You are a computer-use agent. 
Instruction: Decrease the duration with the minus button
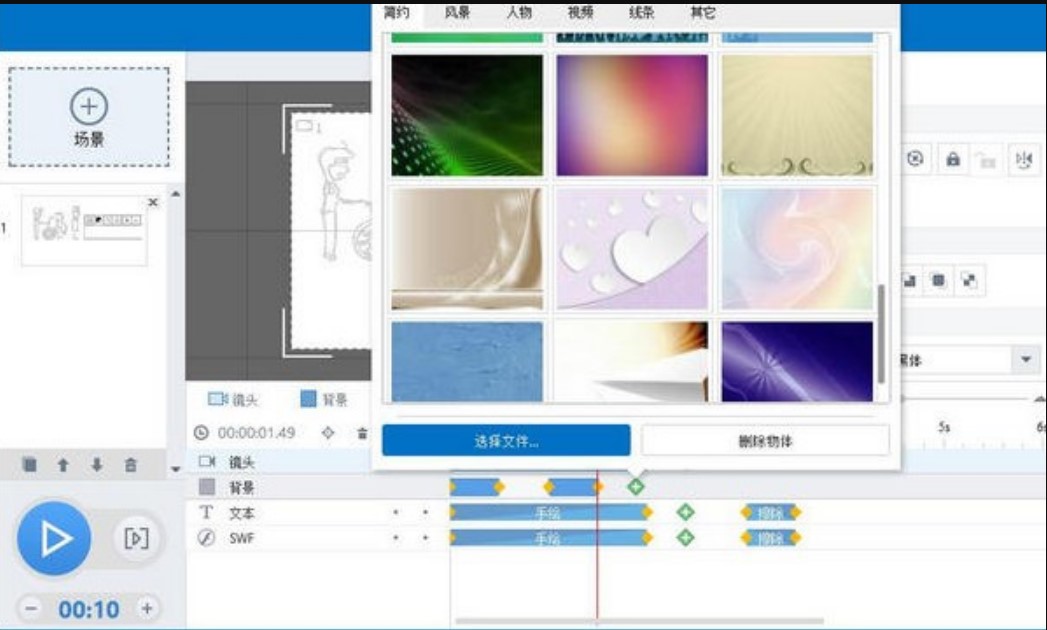[30, 608]
